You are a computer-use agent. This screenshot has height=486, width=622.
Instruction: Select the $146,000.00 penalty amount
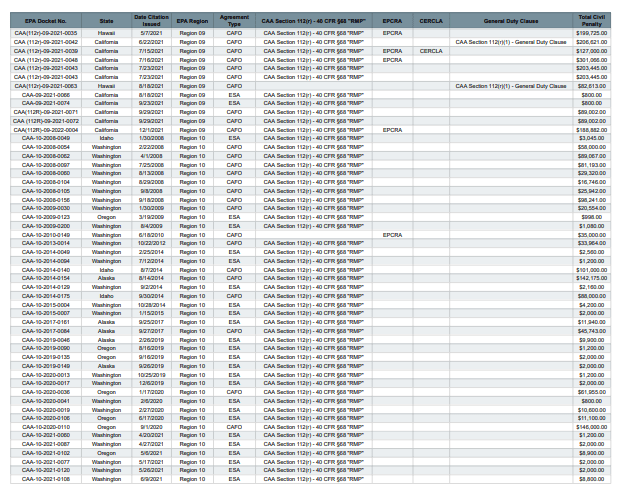point(591,426)
